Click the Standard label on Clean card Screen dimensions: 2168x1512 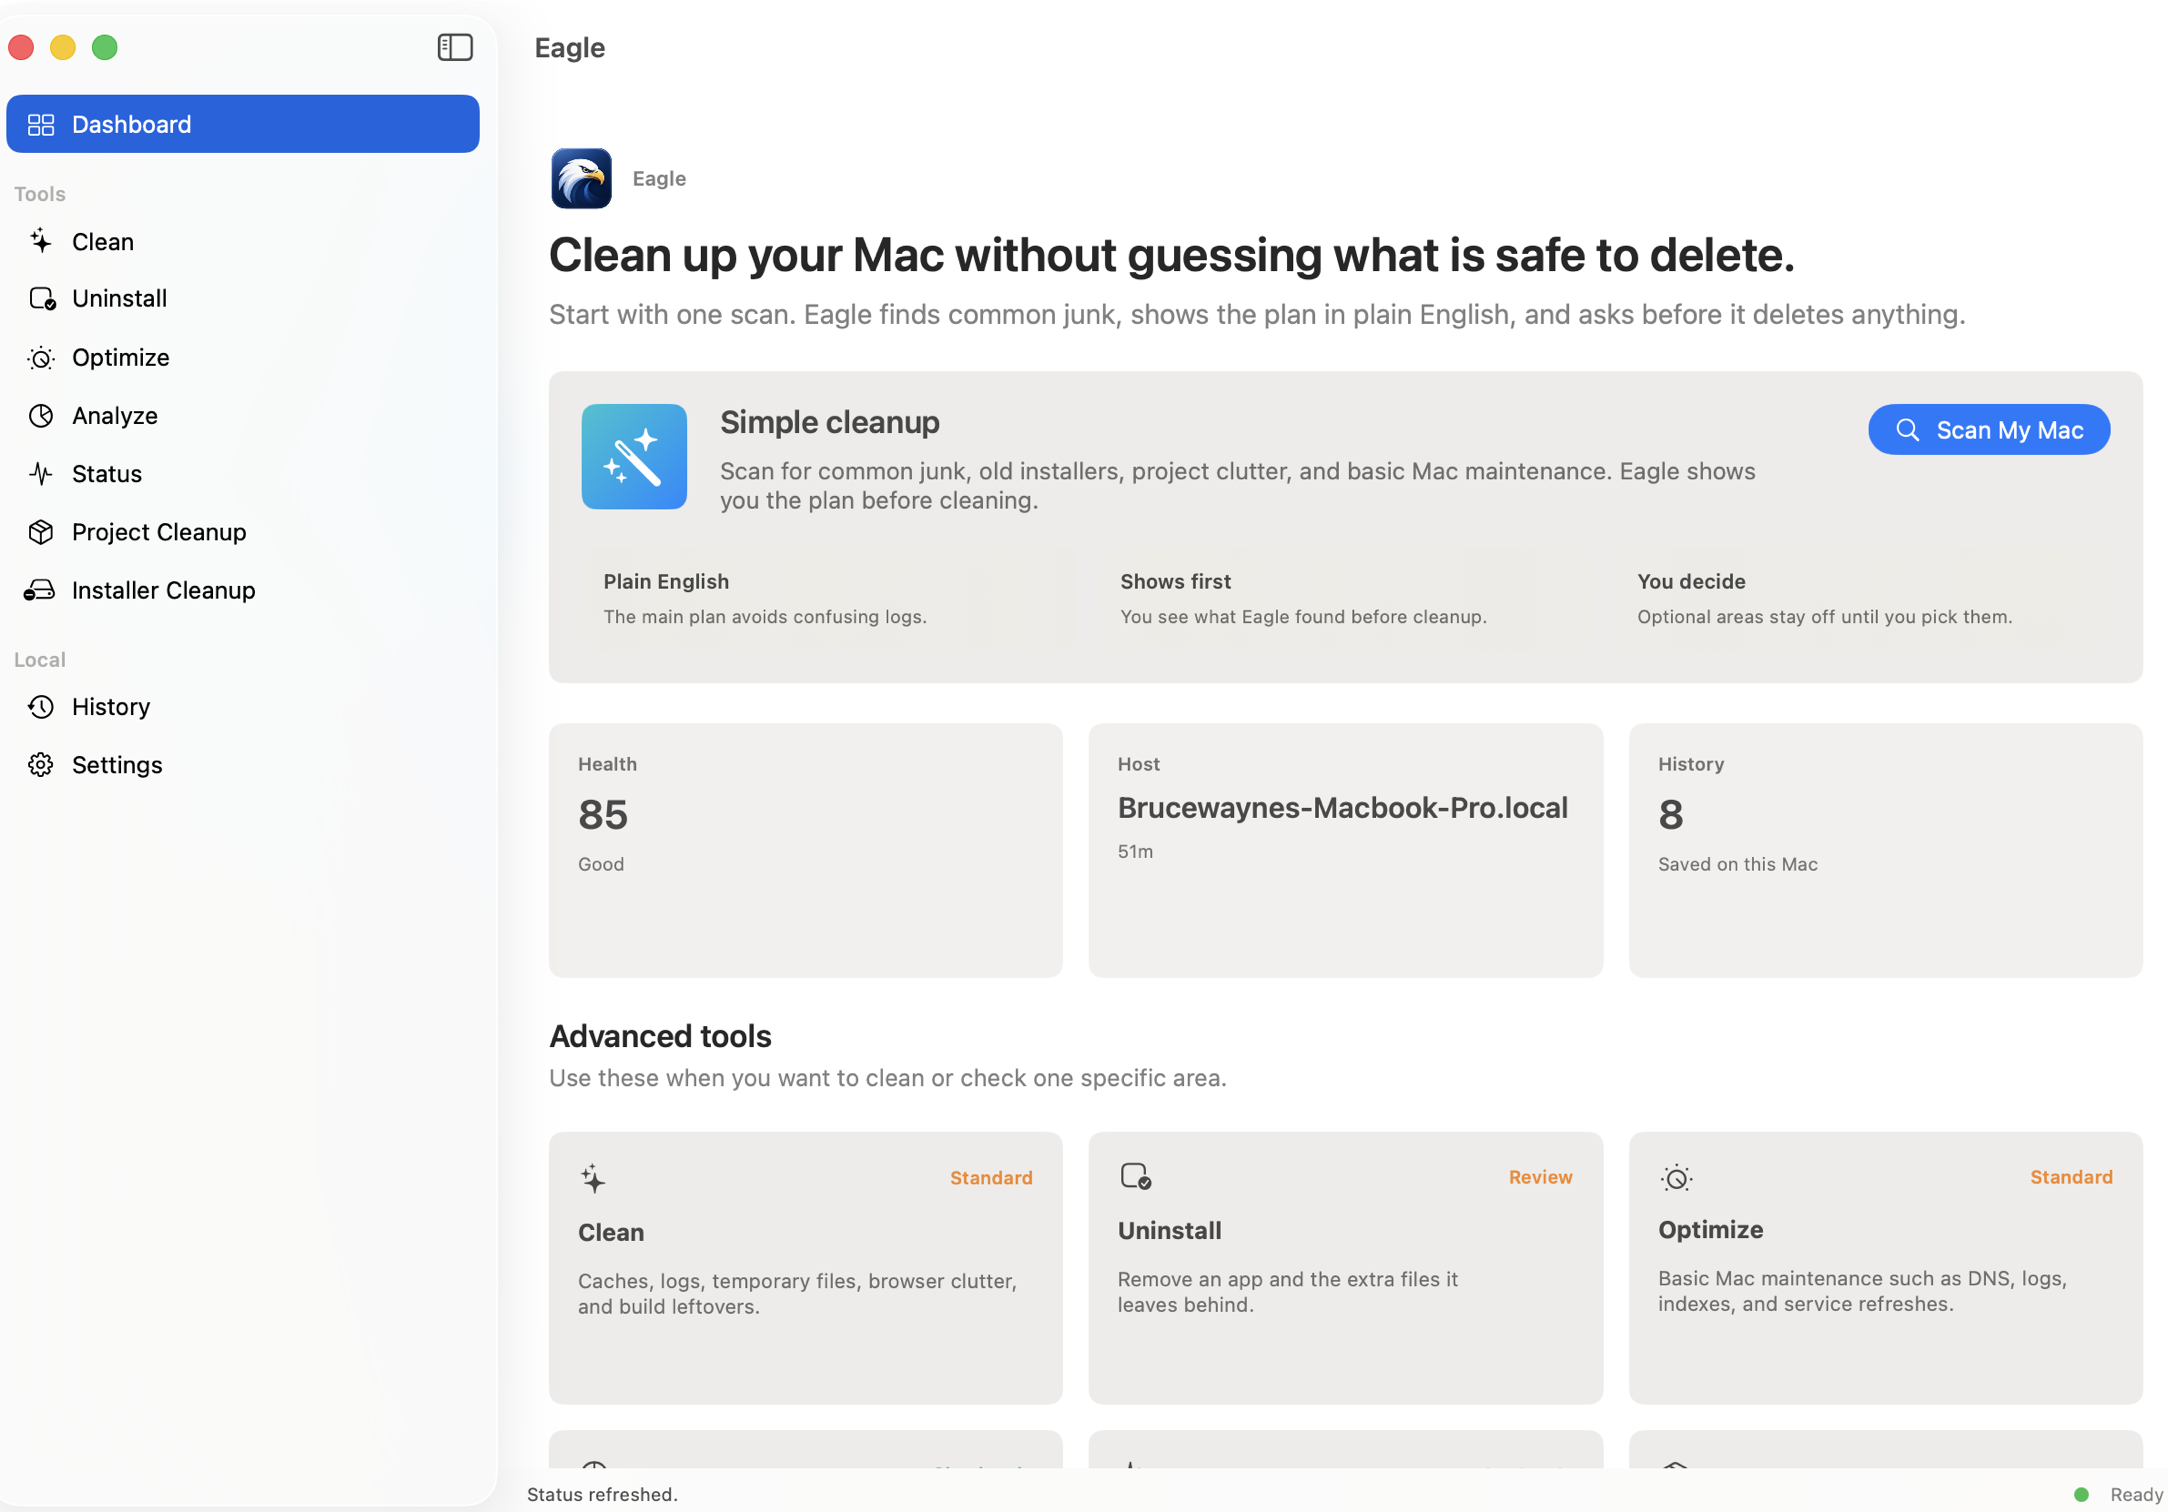point(991,1177)
